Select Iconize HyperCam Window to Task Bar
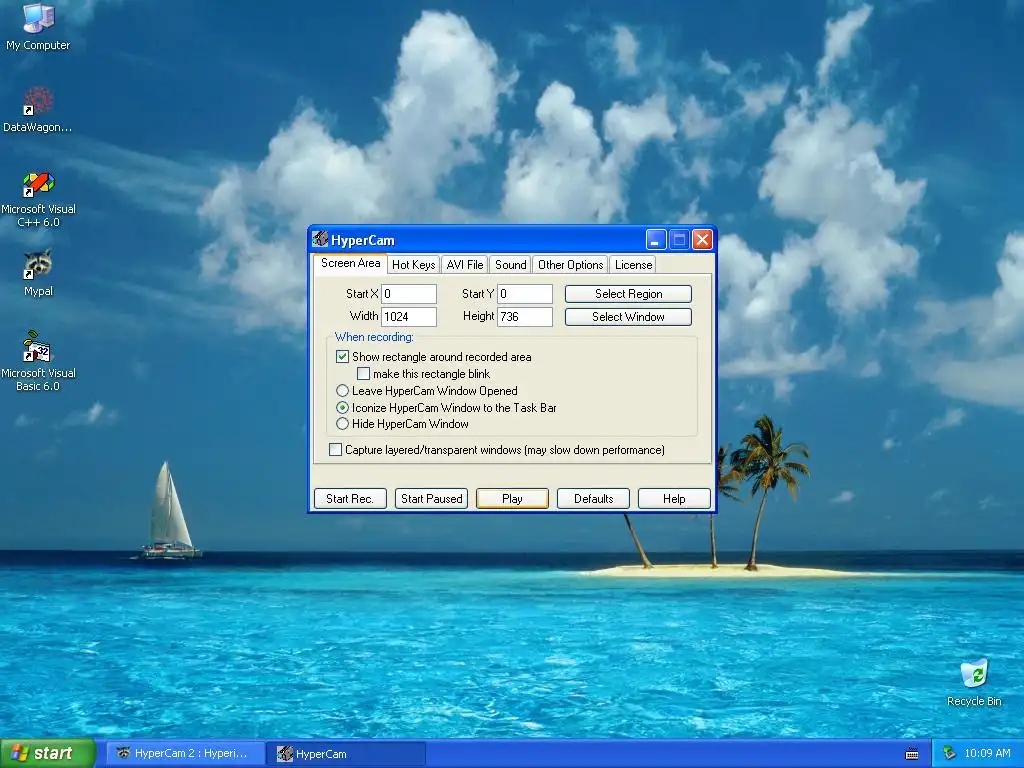The width and height of the screenshot is (1024, 768). click(x=342, y=408)
